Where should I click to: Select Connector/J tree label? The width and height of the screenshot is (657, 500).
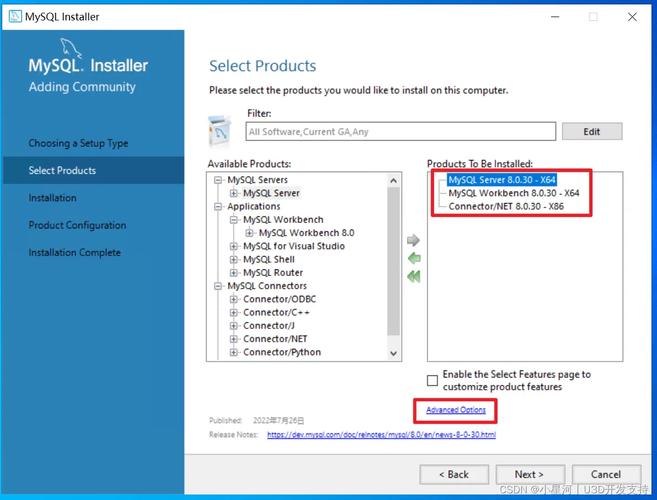coord(269,326)
